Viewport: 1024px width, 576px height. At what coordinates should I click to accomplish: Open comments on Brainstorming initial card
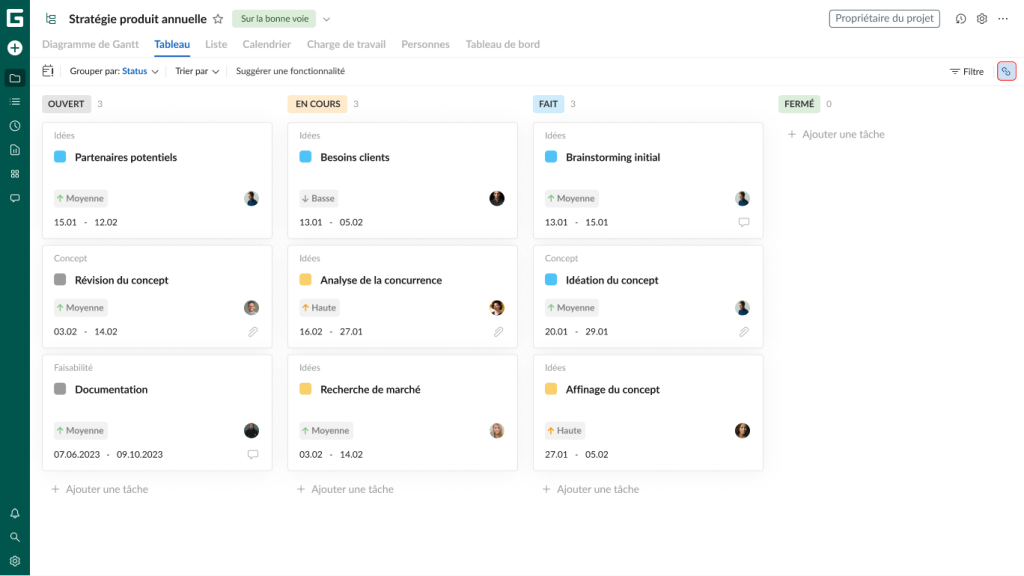[x=744, y=222]
